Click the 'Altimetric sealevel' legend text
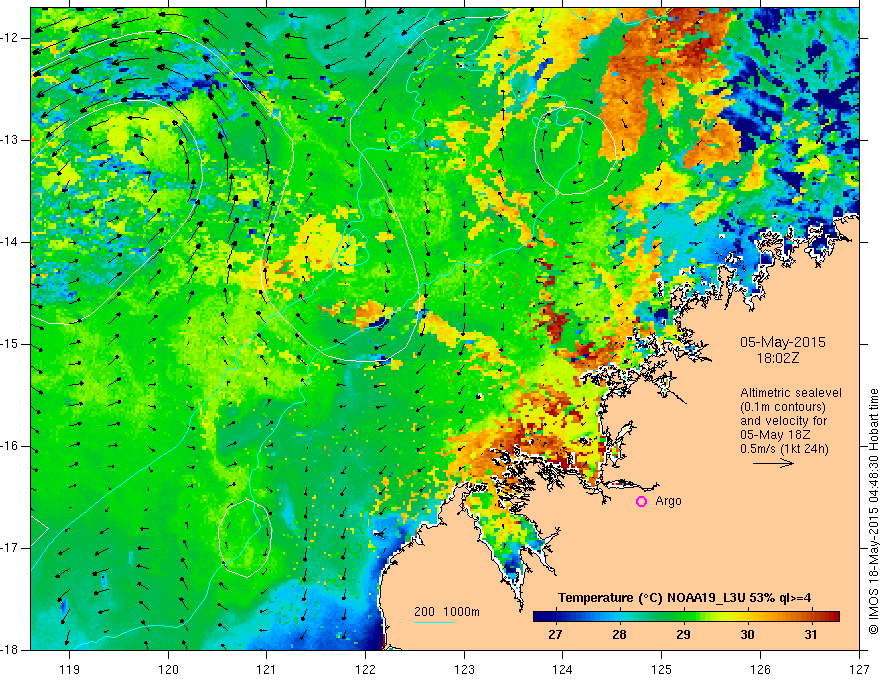The image size is (880, 680). click(x=791, y=393)
